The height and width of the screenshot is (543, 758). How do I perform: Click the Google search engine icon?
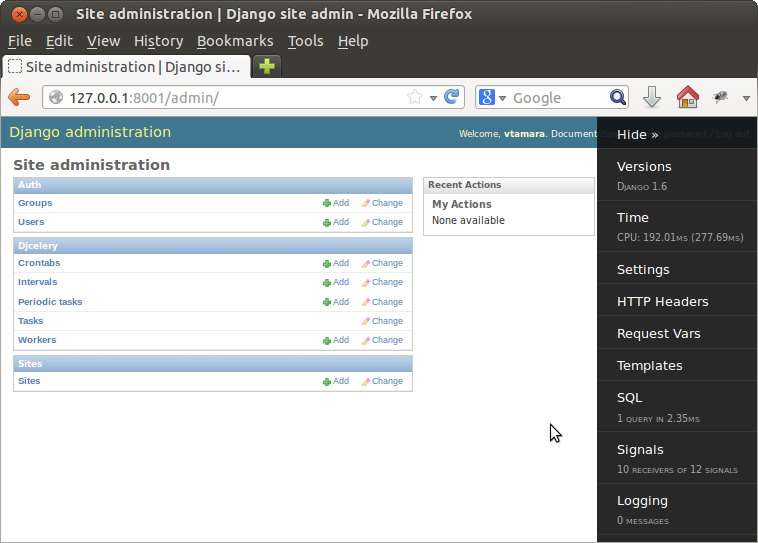pos(488,97)
